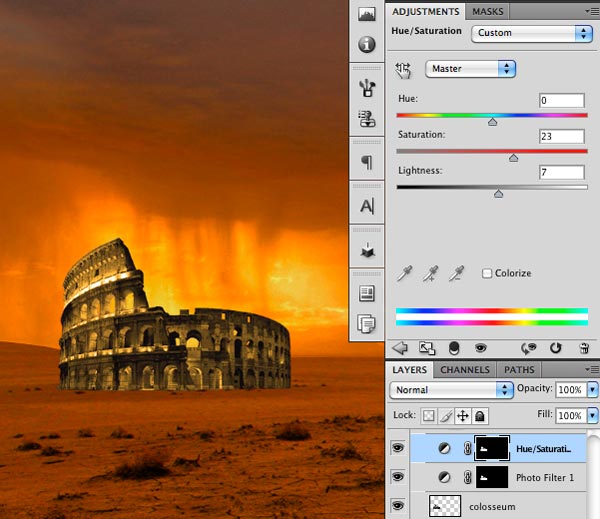The height and width of the screenshot is (519, 600).
Task: Toggle Lock image pixels brush
Action: 446,416
